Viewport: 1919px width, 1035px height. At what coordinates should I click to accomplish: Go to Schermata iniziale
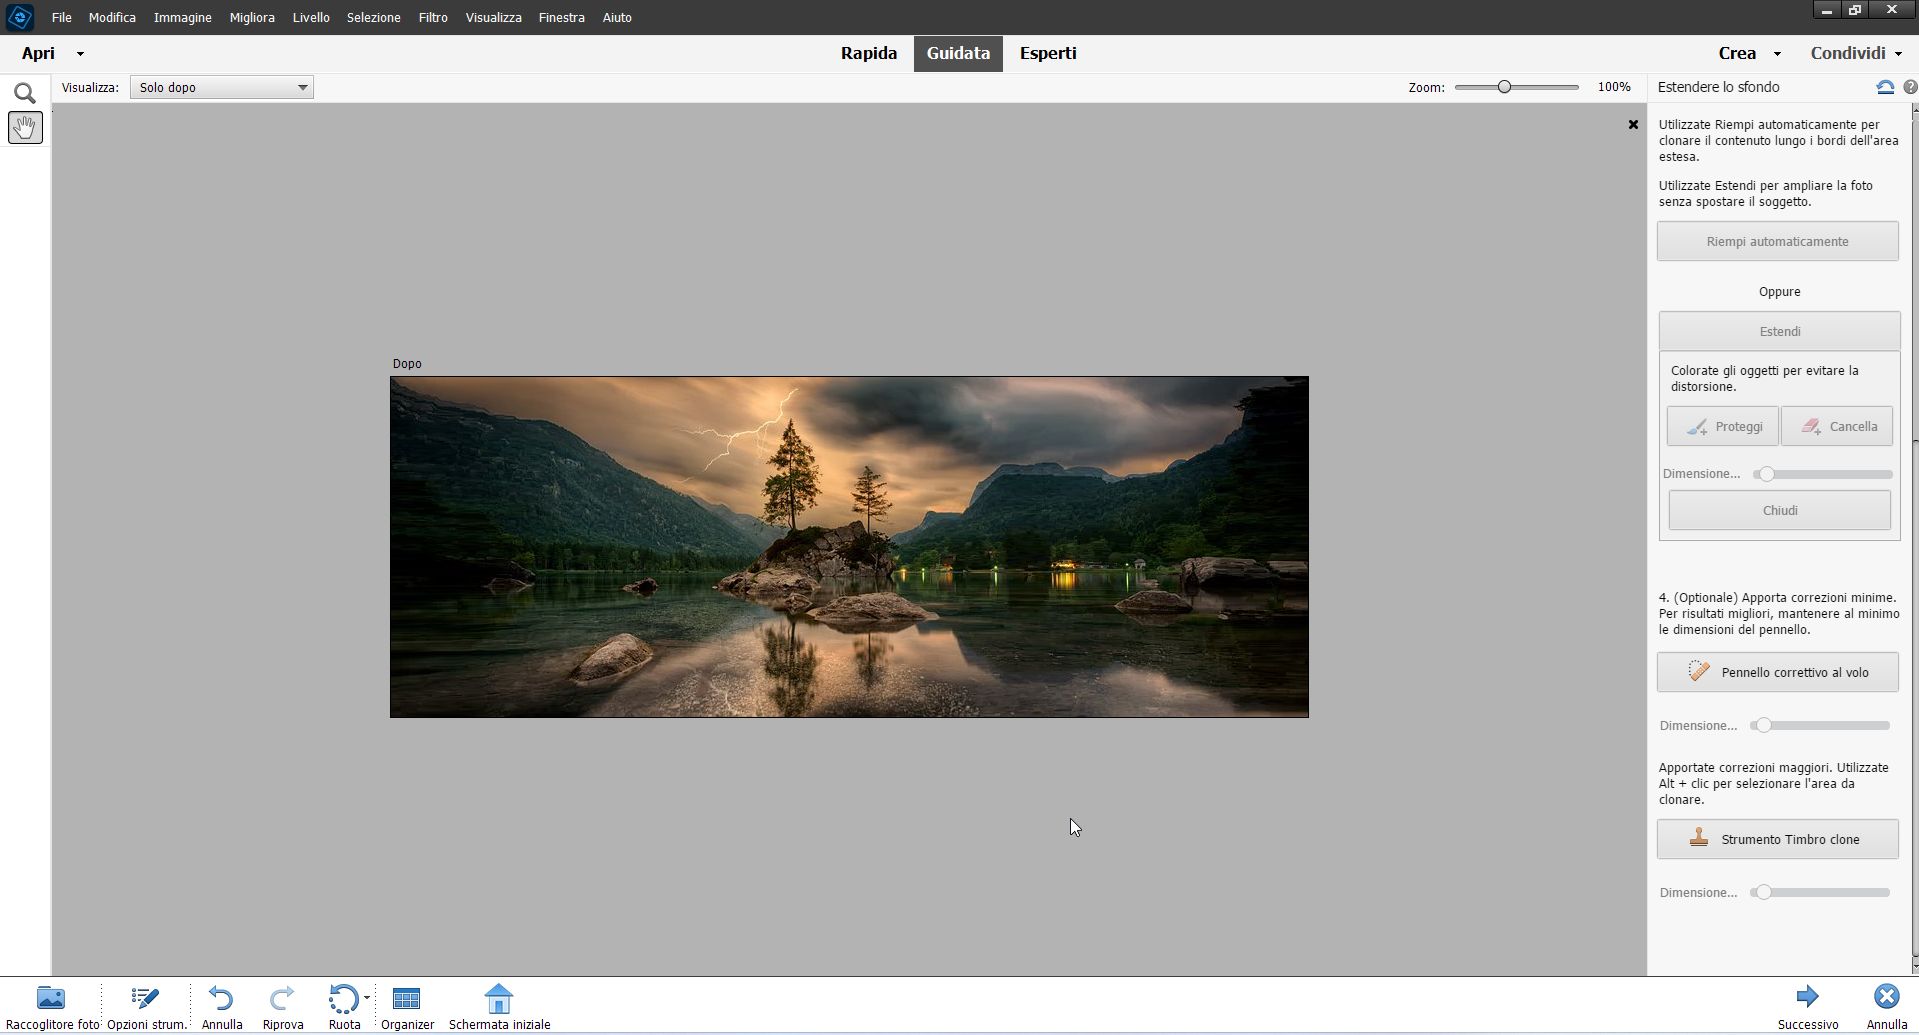[x=499, y=1007]
